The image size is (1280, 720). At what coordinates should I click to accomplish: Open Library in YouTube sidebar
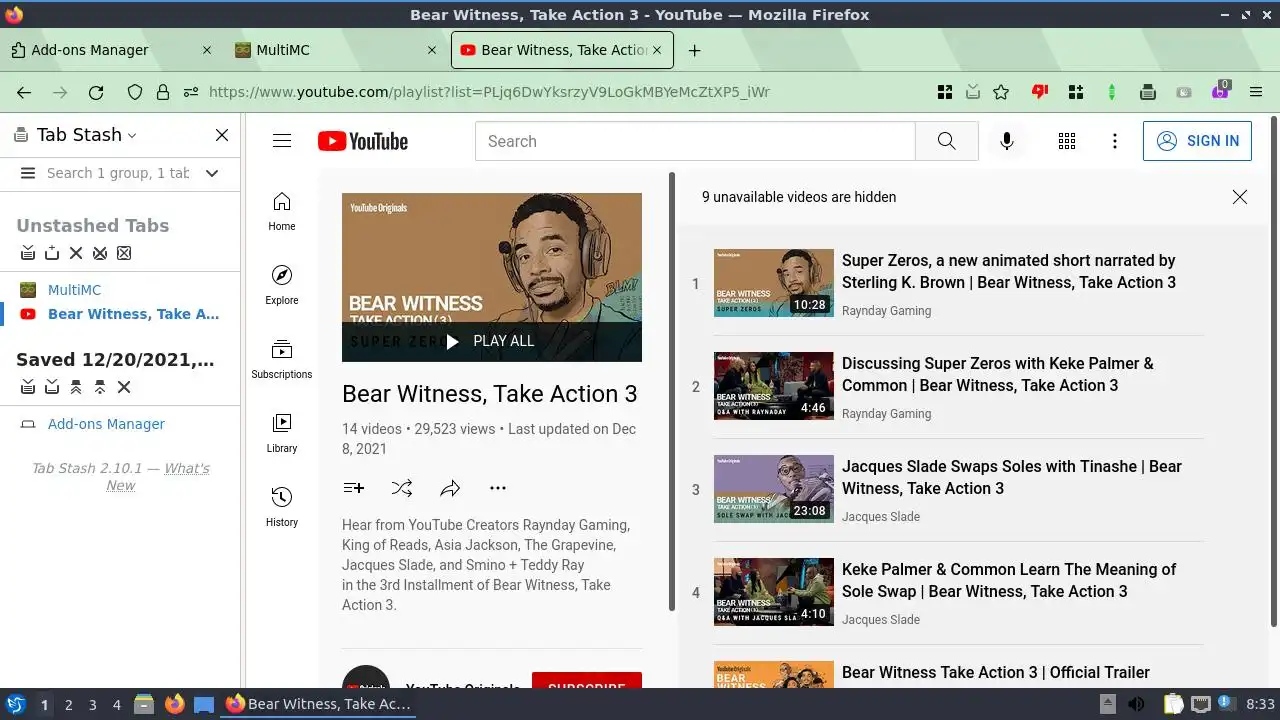[282, 433]
